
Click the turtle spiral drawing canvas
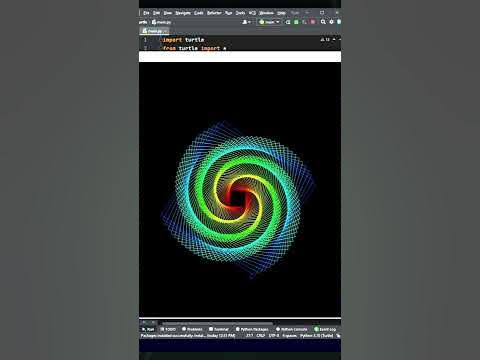240,189
